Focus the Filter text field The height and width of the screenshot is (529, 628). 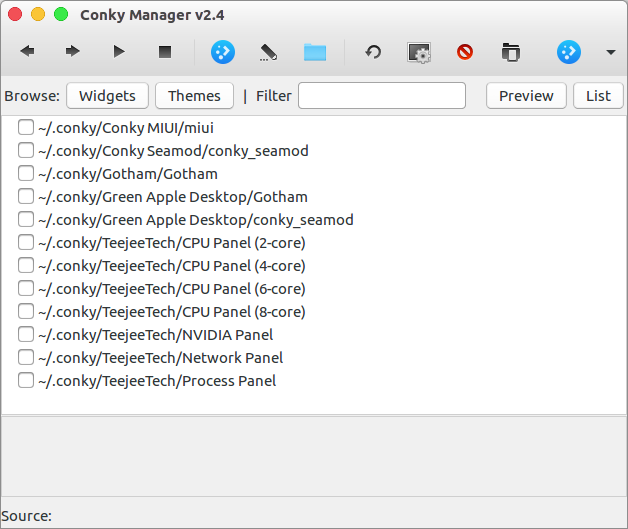pyautogui.click(x=381, y=96)
